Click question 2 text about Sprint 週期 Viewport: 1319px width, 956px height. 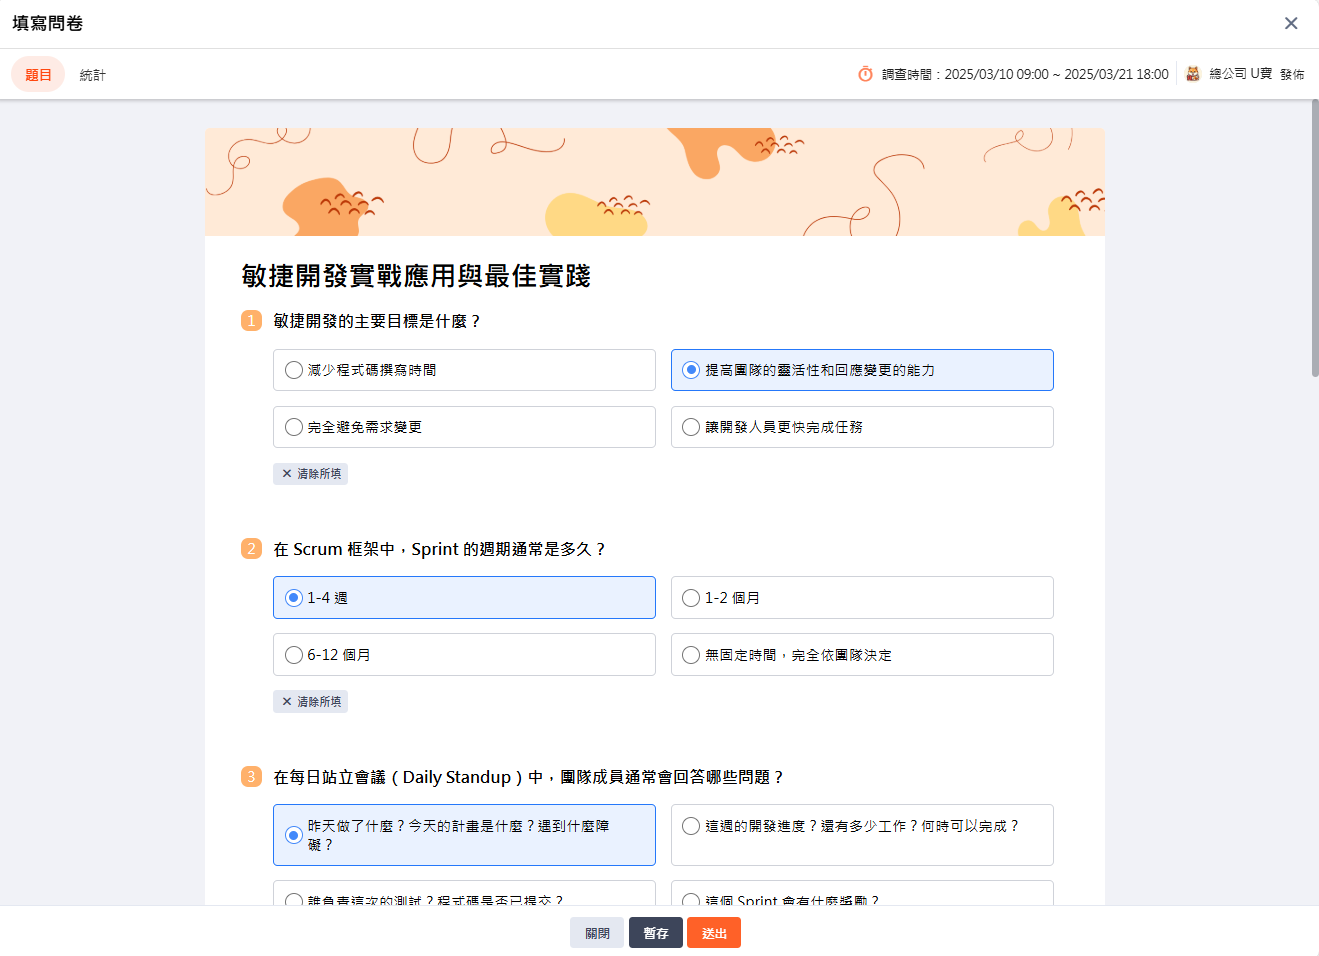pyautogui.click(x=440, y=549)
